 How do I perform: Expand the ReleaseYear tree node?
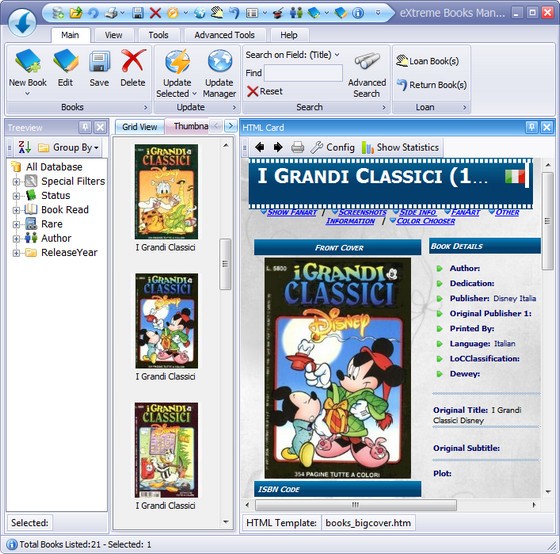[16, 253]
